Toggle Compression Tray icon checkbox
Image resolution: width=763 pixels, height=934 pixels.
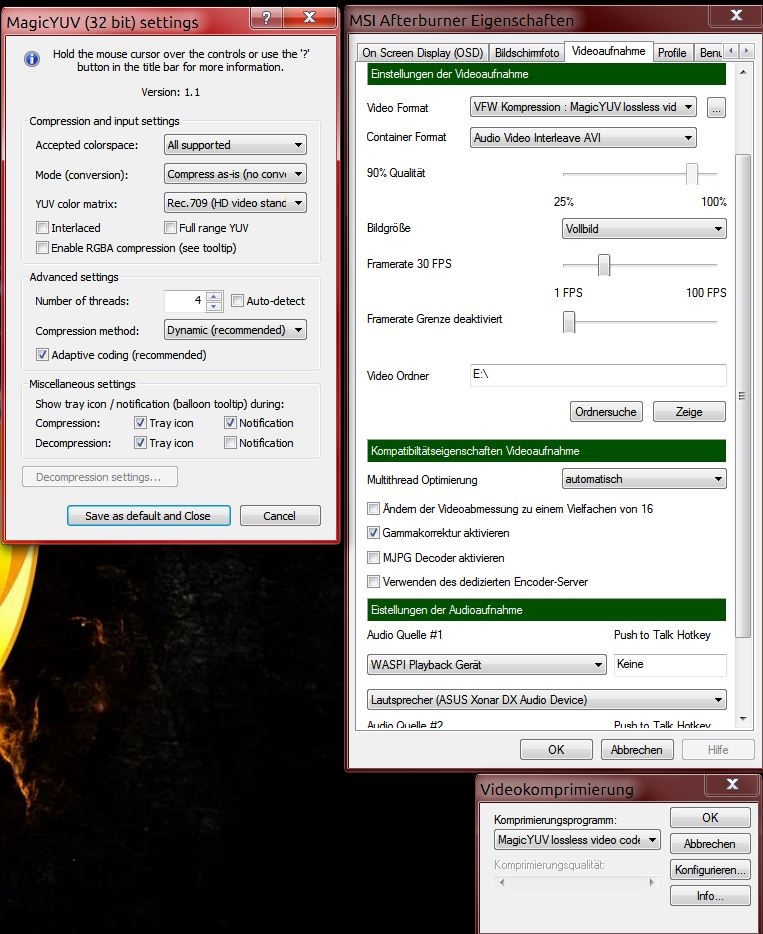tap(141, 423)
